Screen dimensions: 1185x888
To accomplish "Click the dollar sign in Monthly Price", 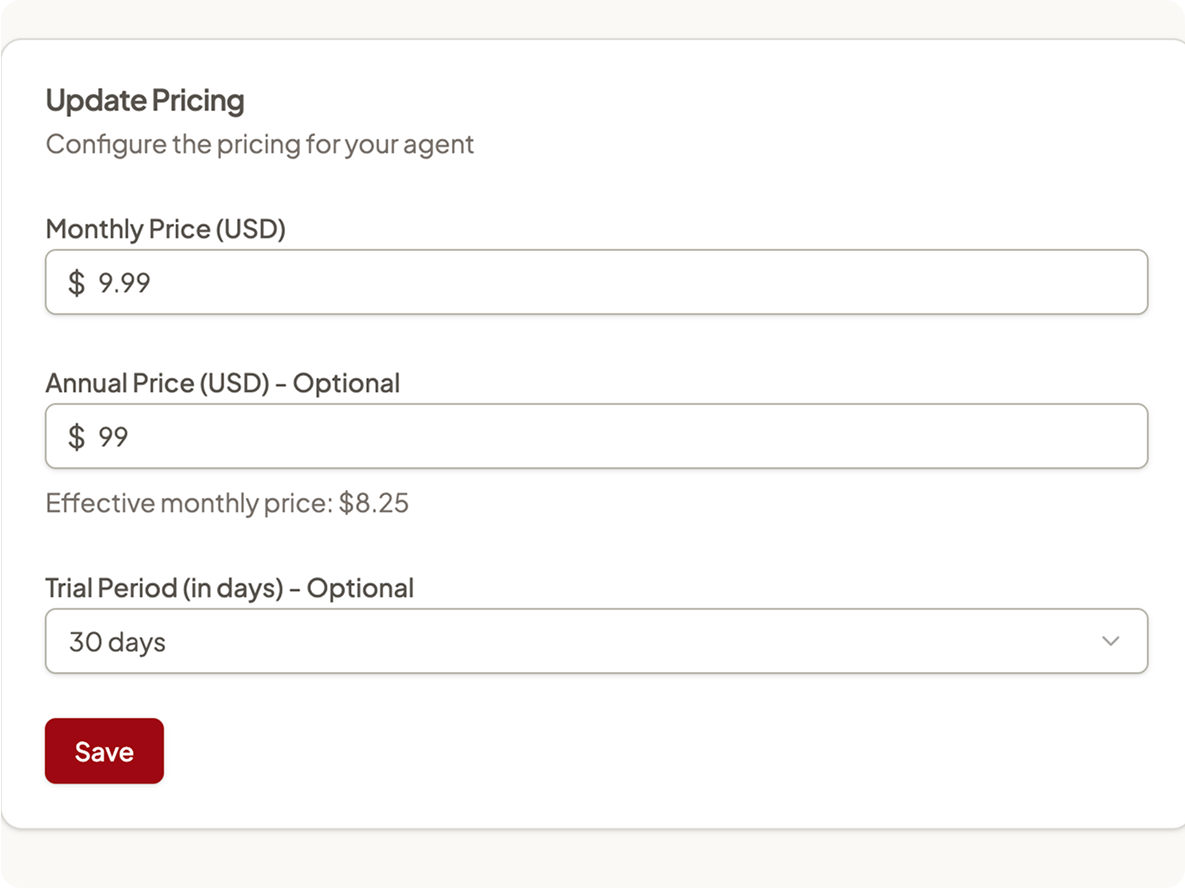I will [x=76, y=283].
